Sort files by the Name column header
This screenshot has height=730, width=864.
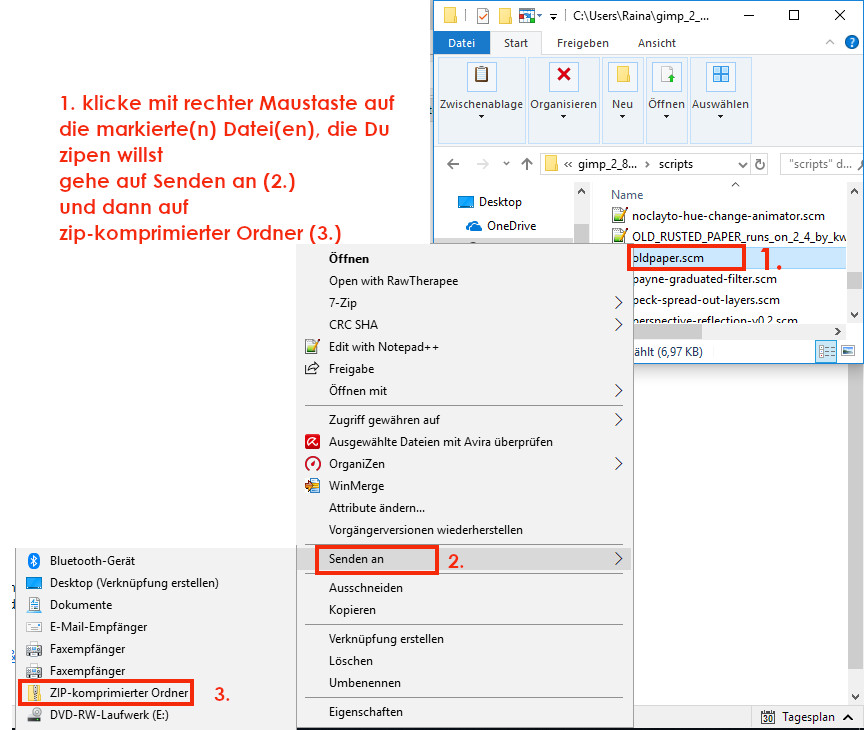coord(627,195)
